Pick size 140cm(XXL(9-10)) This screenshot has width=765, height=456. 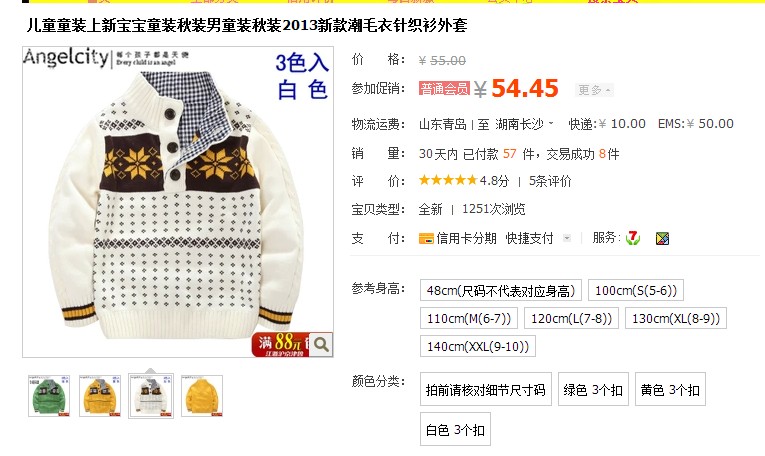coord(478,346)
